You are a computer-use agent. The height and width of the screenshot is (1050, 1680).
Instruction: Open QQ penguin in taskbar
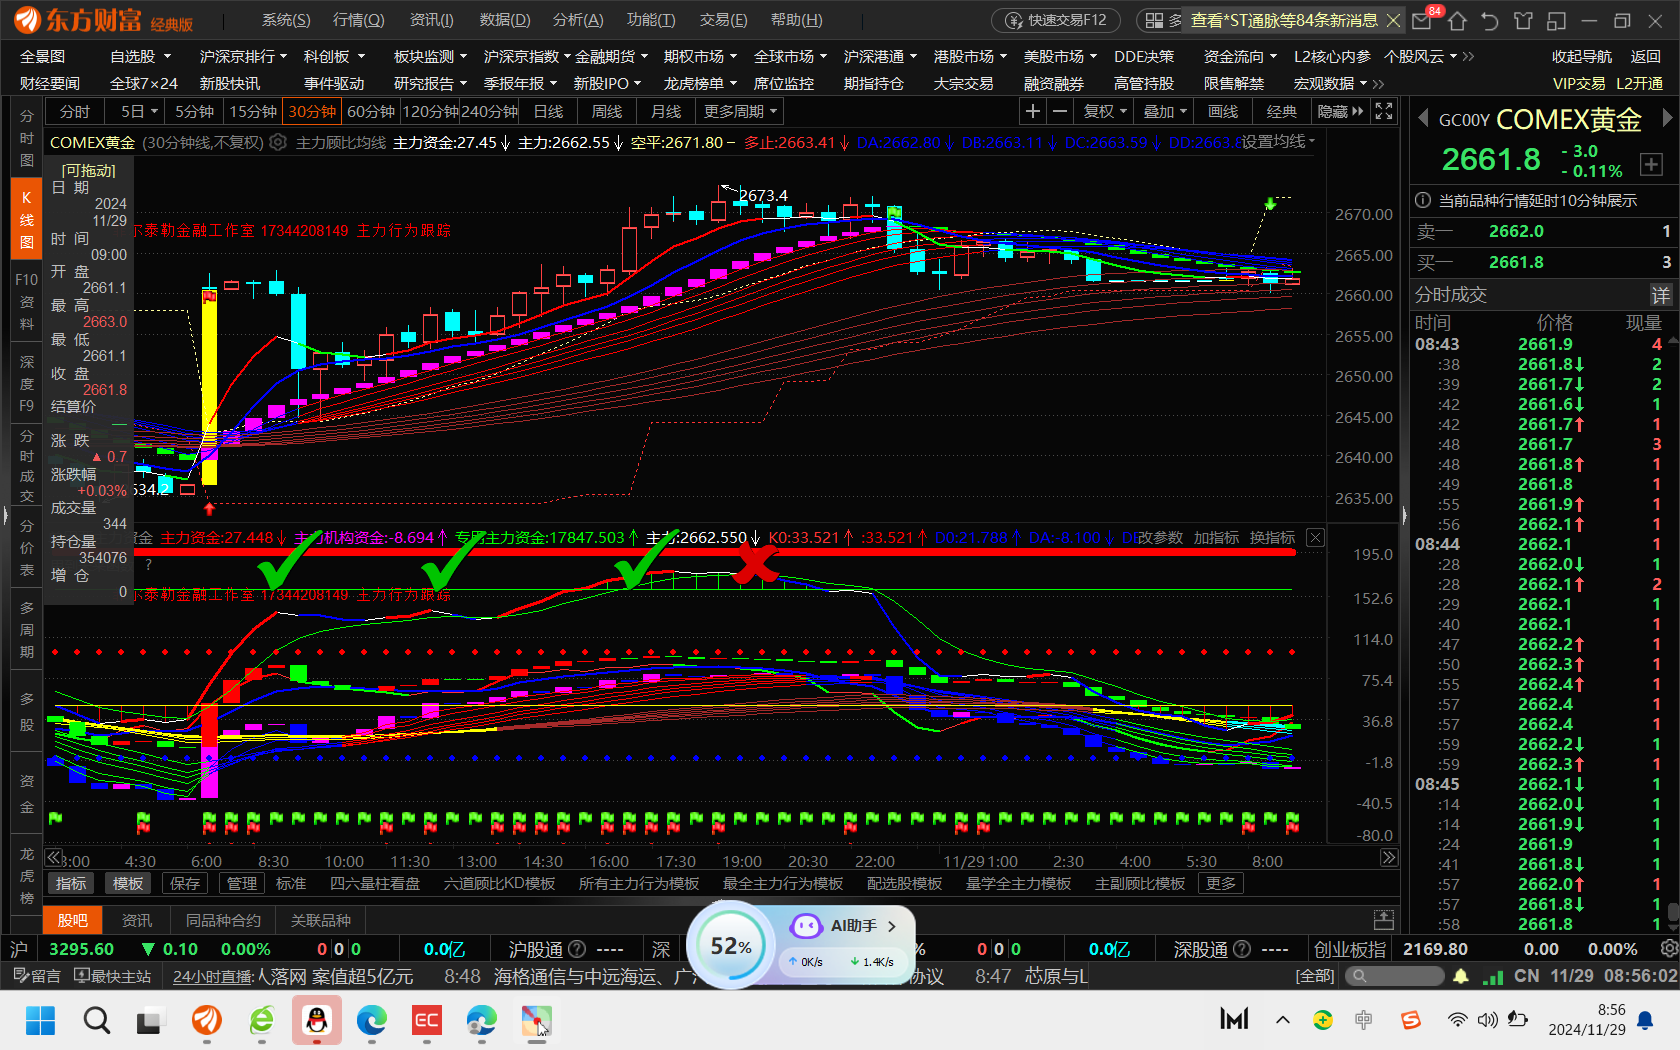point(317,1020)
